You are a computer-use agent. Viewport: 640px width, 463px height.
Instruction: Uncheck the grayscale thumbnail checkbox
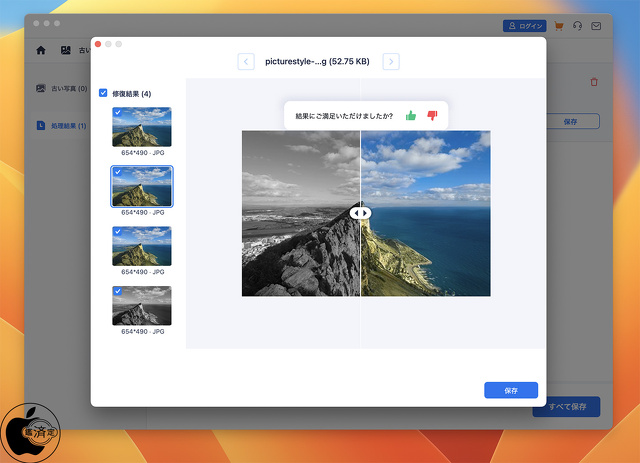[x=118, y=291]
